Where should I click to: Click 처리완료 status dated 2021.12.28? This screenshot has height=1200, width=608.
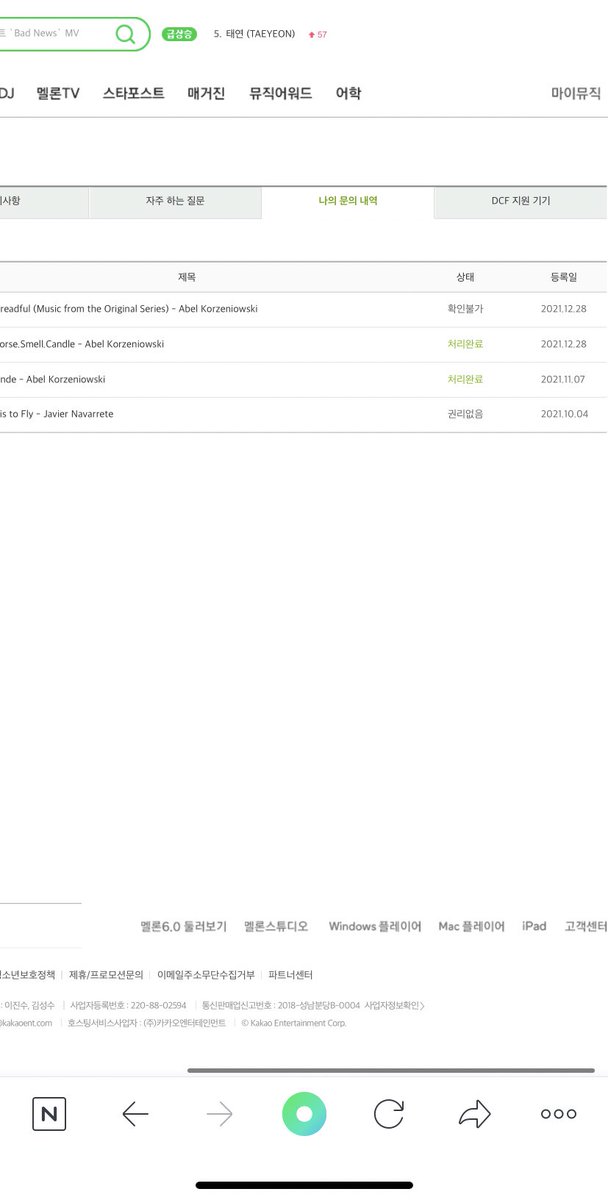point(465,343)
